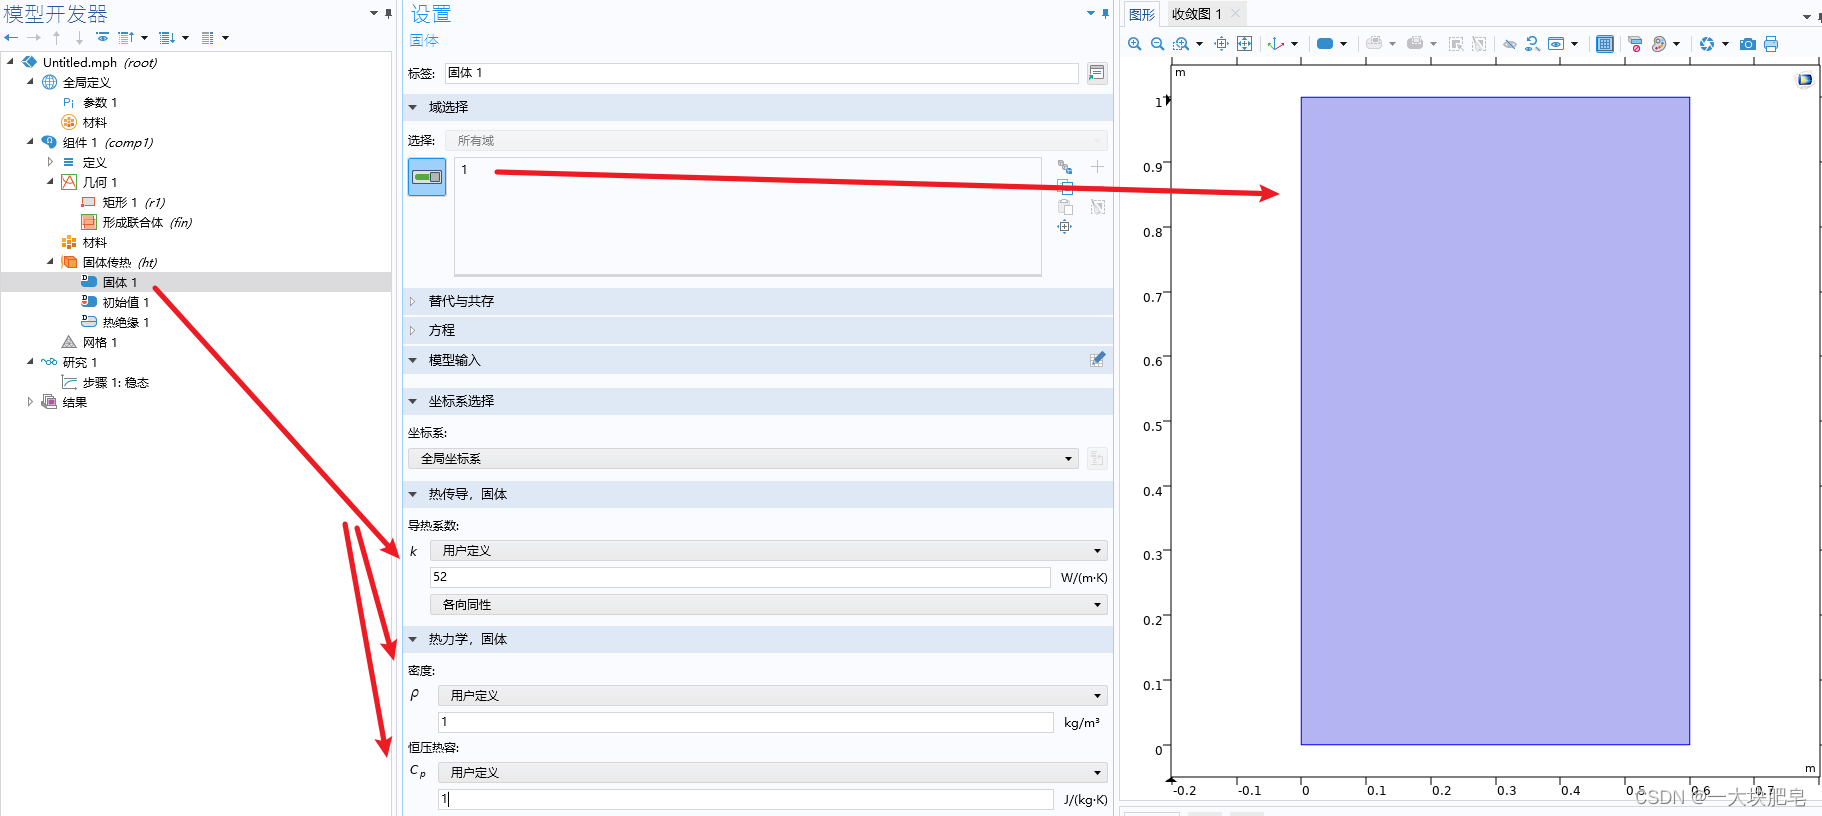Toggle the grid display icon
The height and width of the screenshot is (816, 1822).
[x=1605, y=44]
